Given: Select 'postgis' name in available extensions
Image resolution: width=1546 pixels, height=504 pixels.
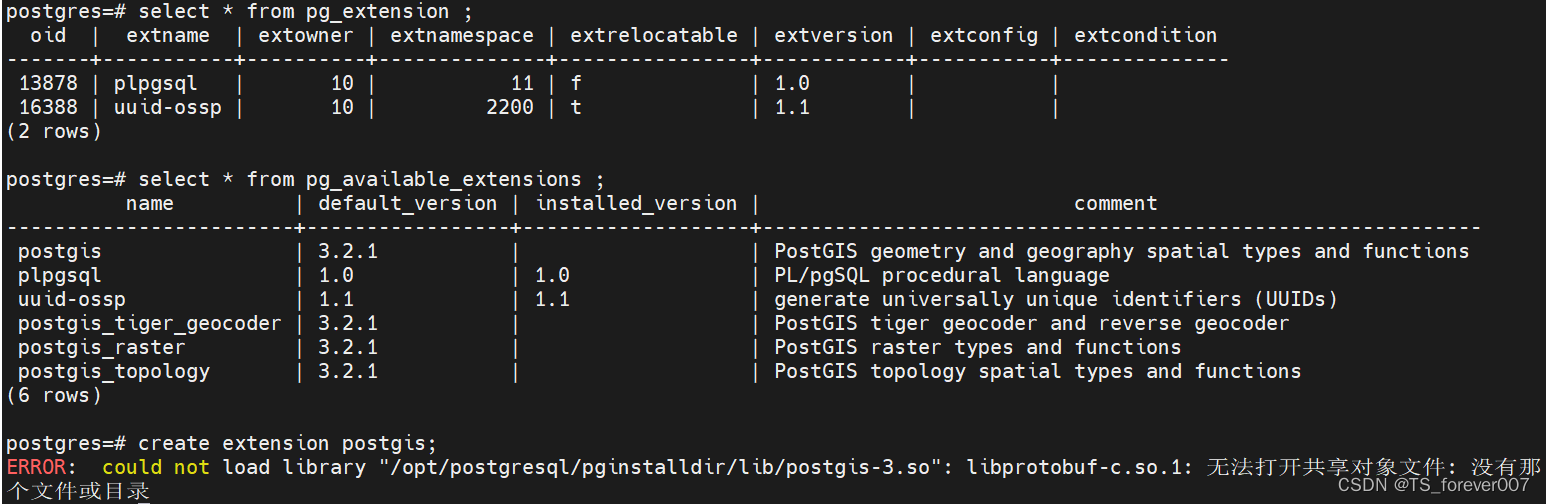Looking at the screenshot, I should pyautogui.click(x=60, y=252).
